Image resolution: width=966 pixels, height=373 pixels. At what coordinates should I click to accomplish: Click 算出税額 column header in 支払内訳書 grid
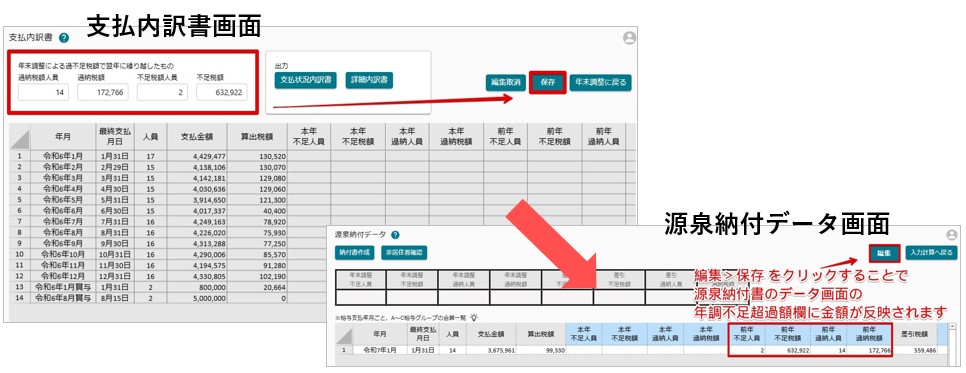coord(258,137)
